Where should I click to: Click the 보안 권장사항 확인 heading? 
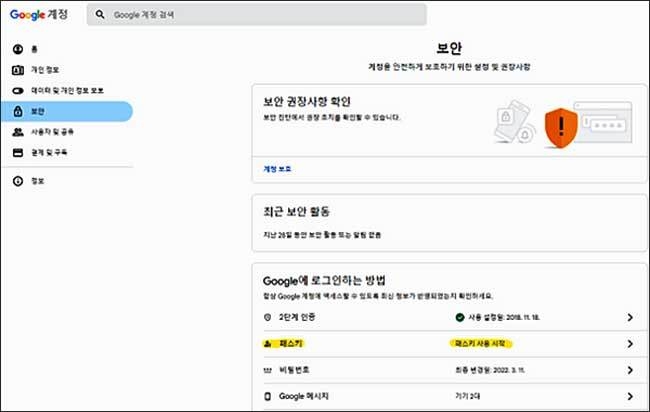pos(307,102)
